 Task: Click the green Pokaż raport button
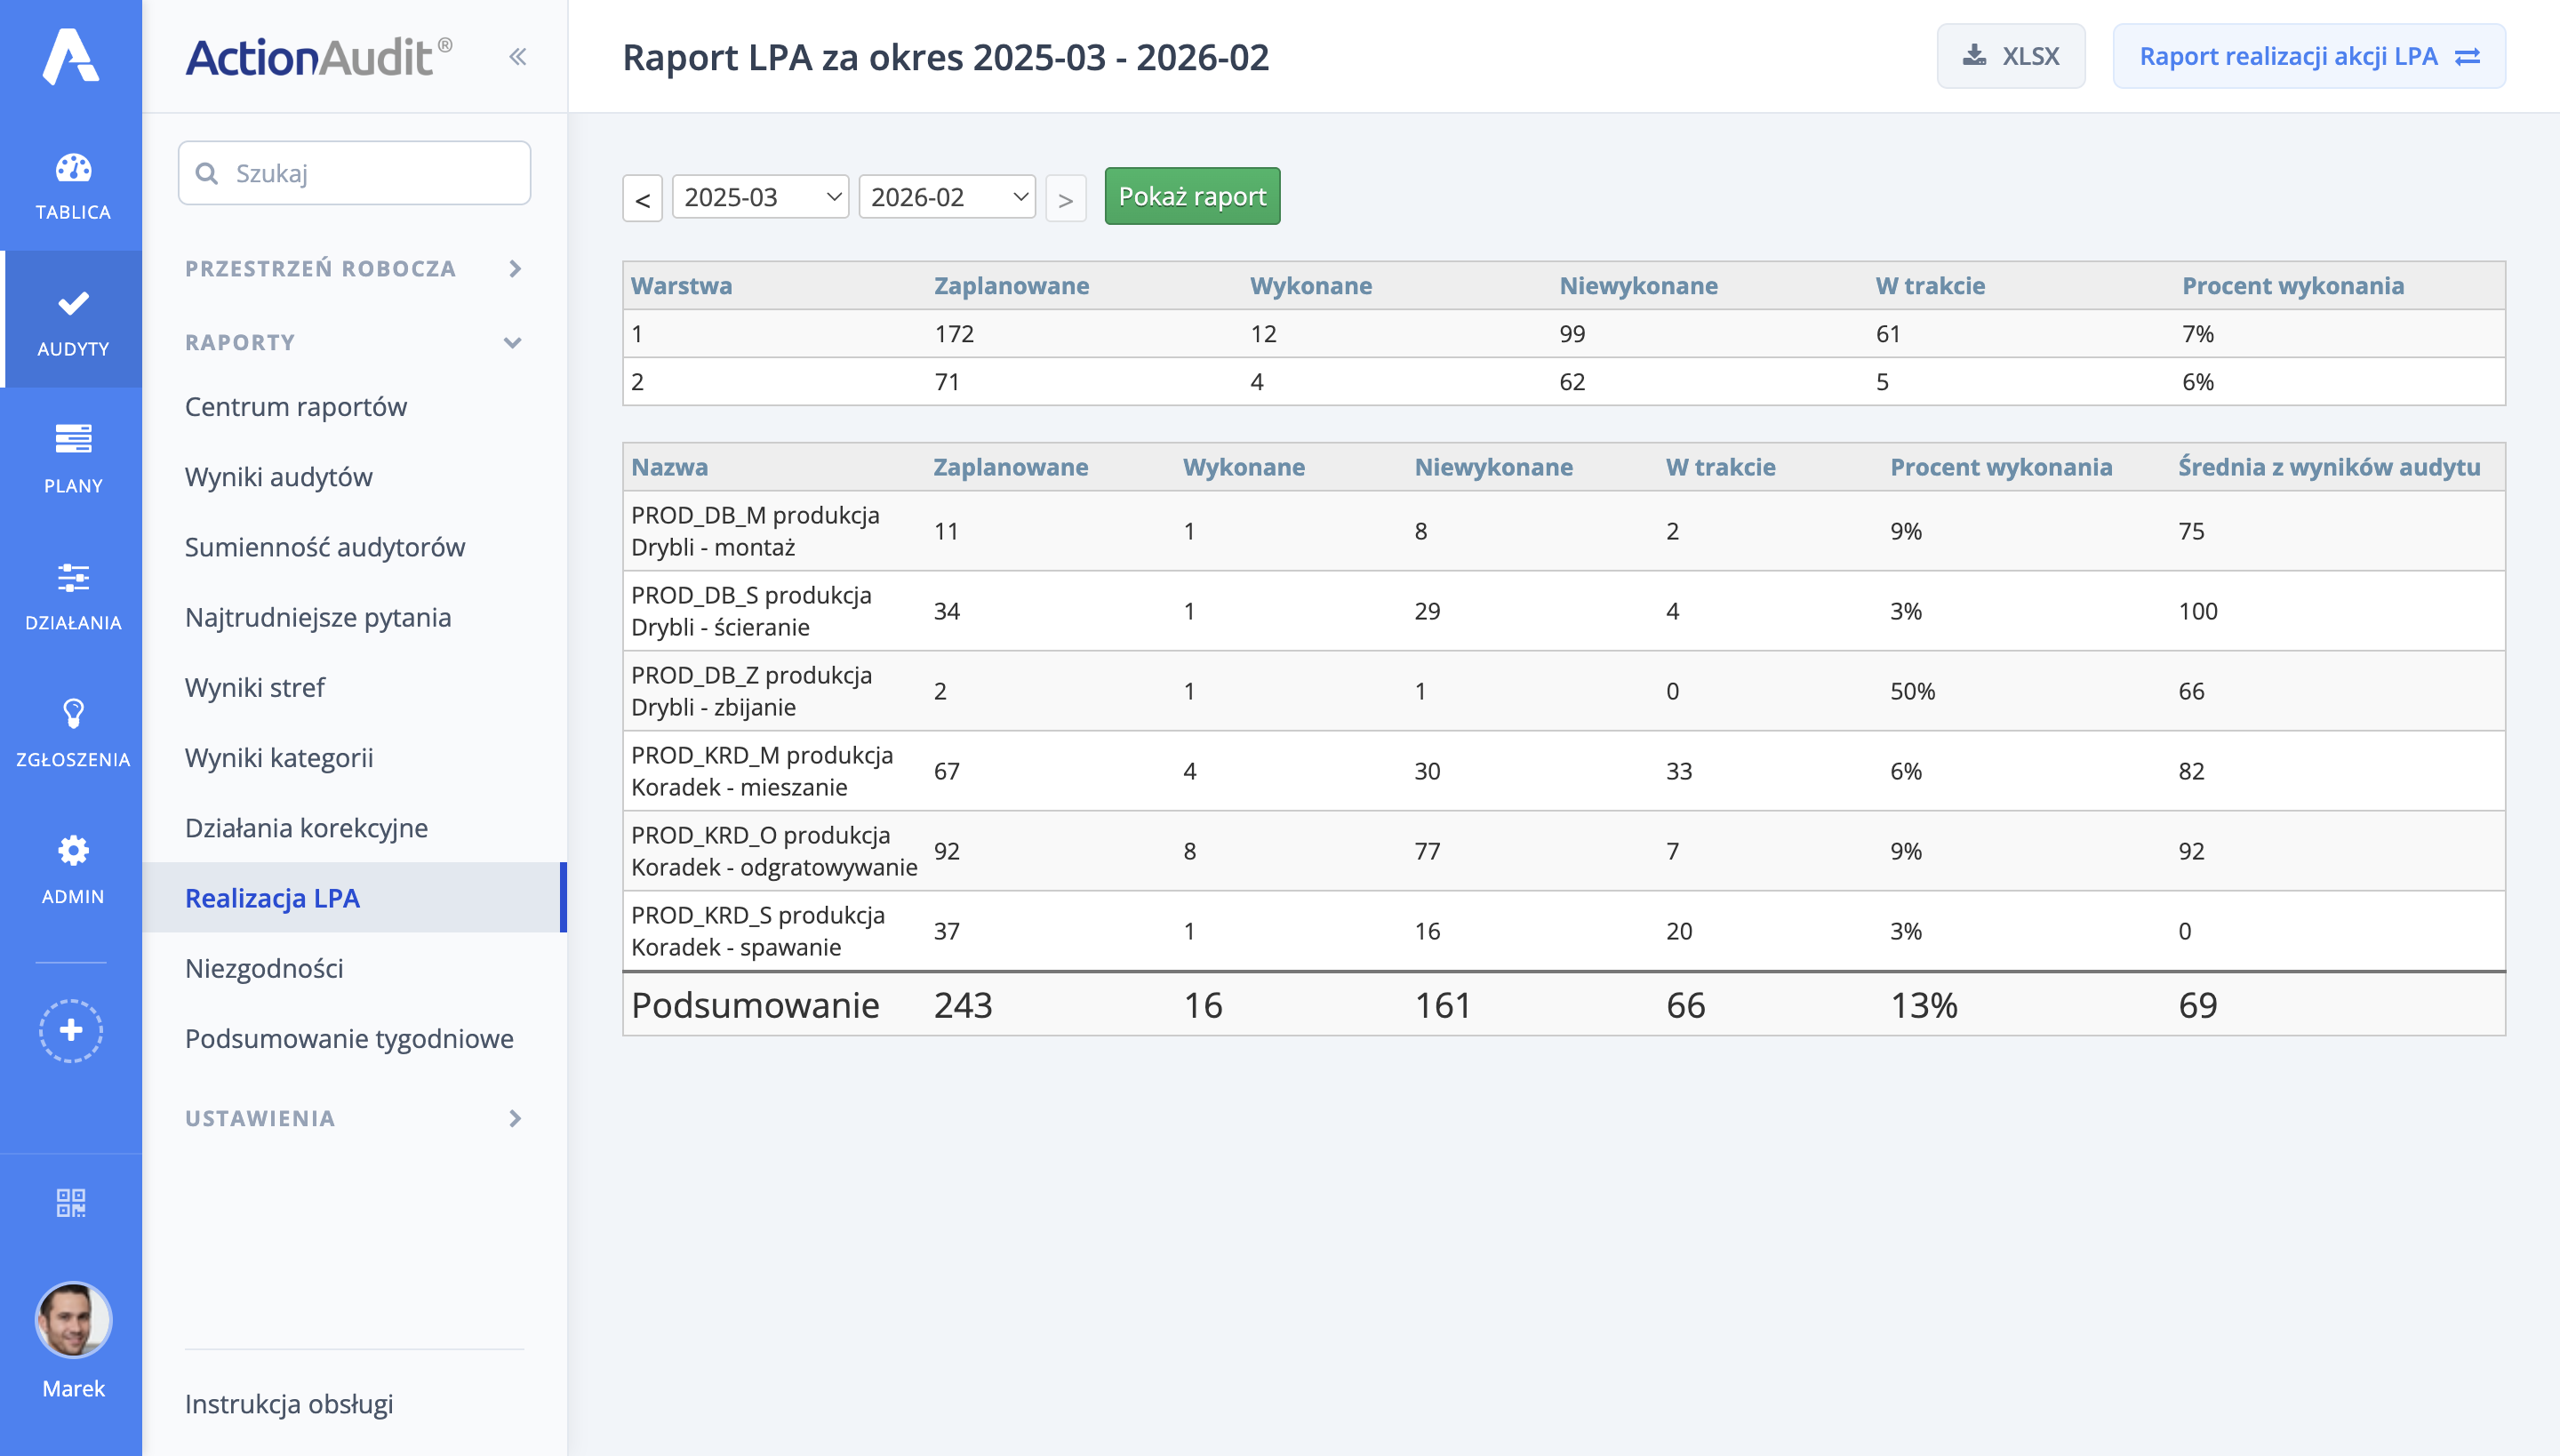1192,196
